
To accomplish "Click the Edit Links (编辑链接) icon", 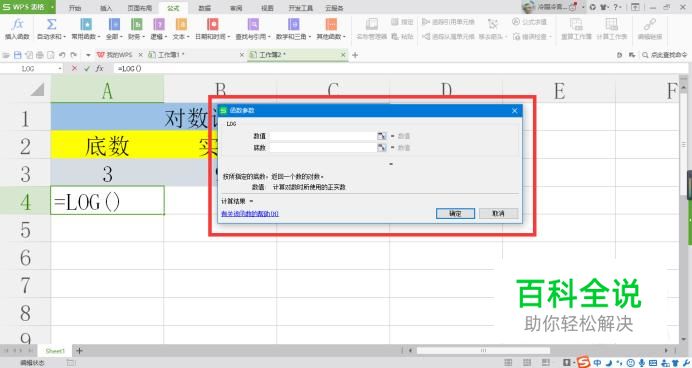I will point(650,24).
